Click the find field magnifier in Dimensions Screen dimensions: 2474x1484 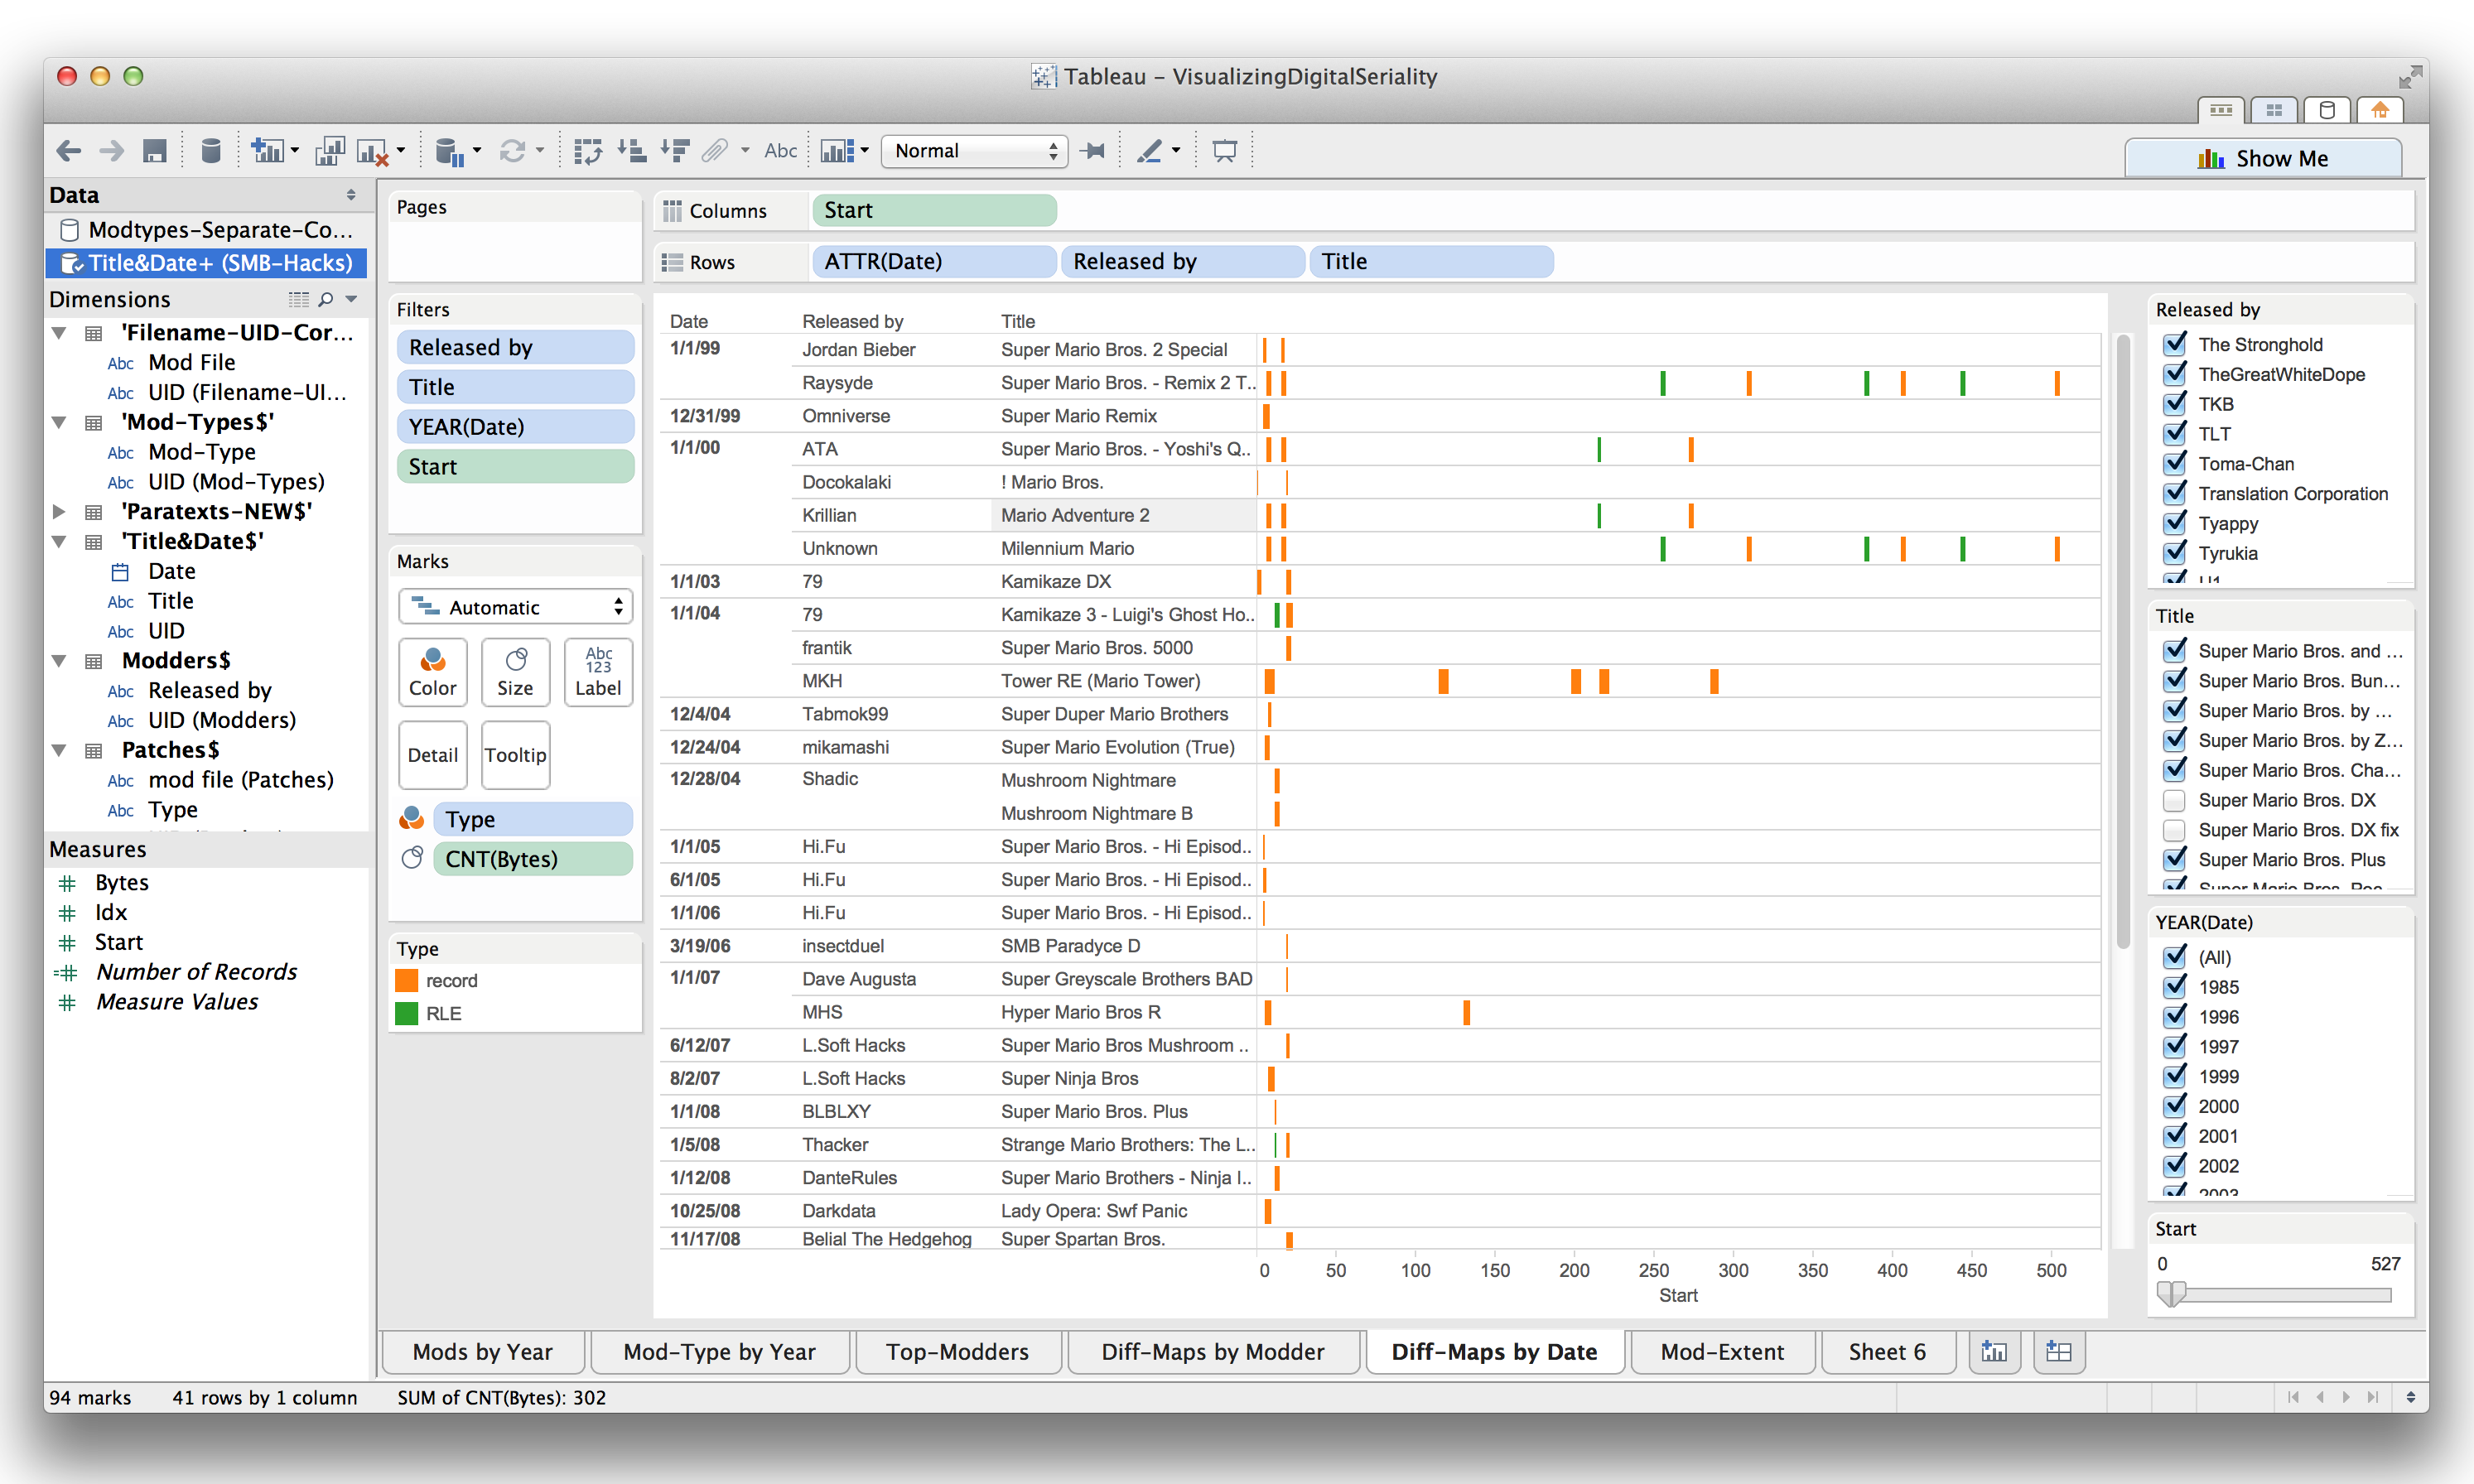(326, 299)
